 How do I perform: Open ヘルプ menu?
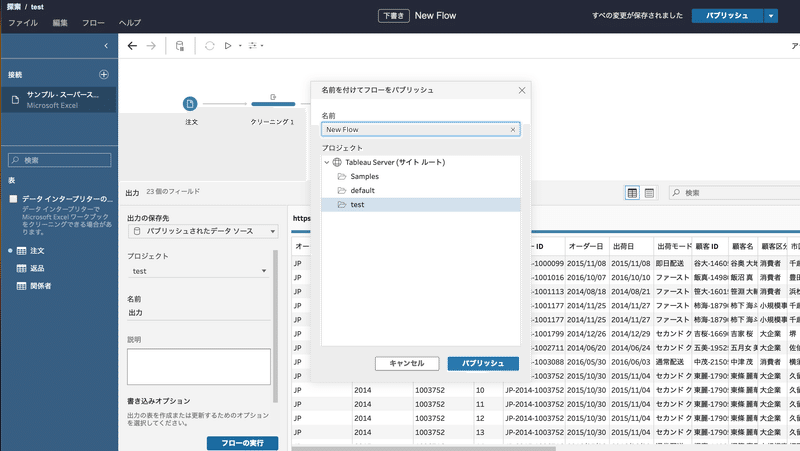[x=130, y=23]
